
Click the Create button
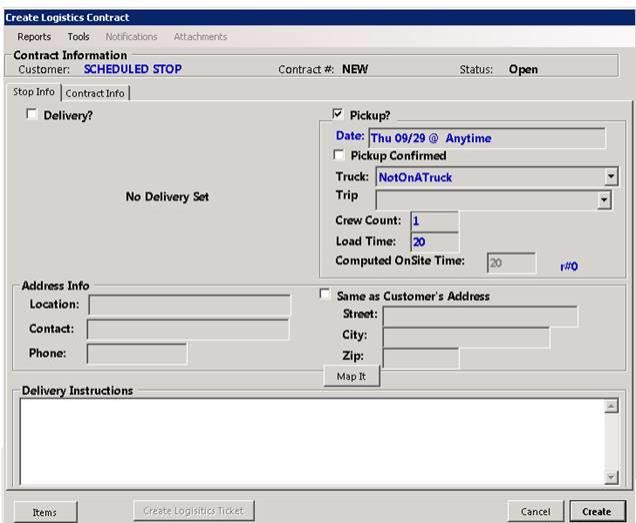pos(597,511)
